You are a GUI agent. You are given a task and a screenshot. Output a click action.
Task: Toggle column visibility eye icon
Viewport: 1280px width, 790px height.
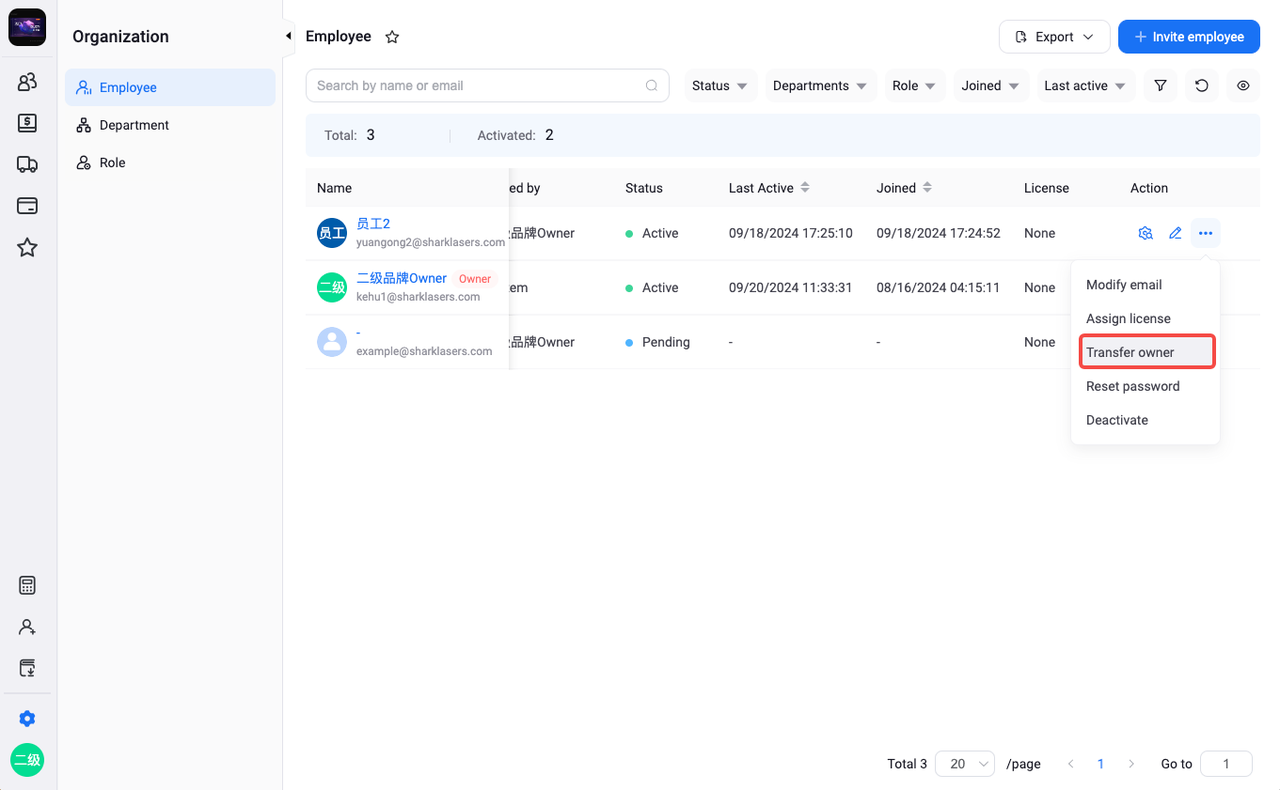pyautogui.click(x=1243, y=86)
